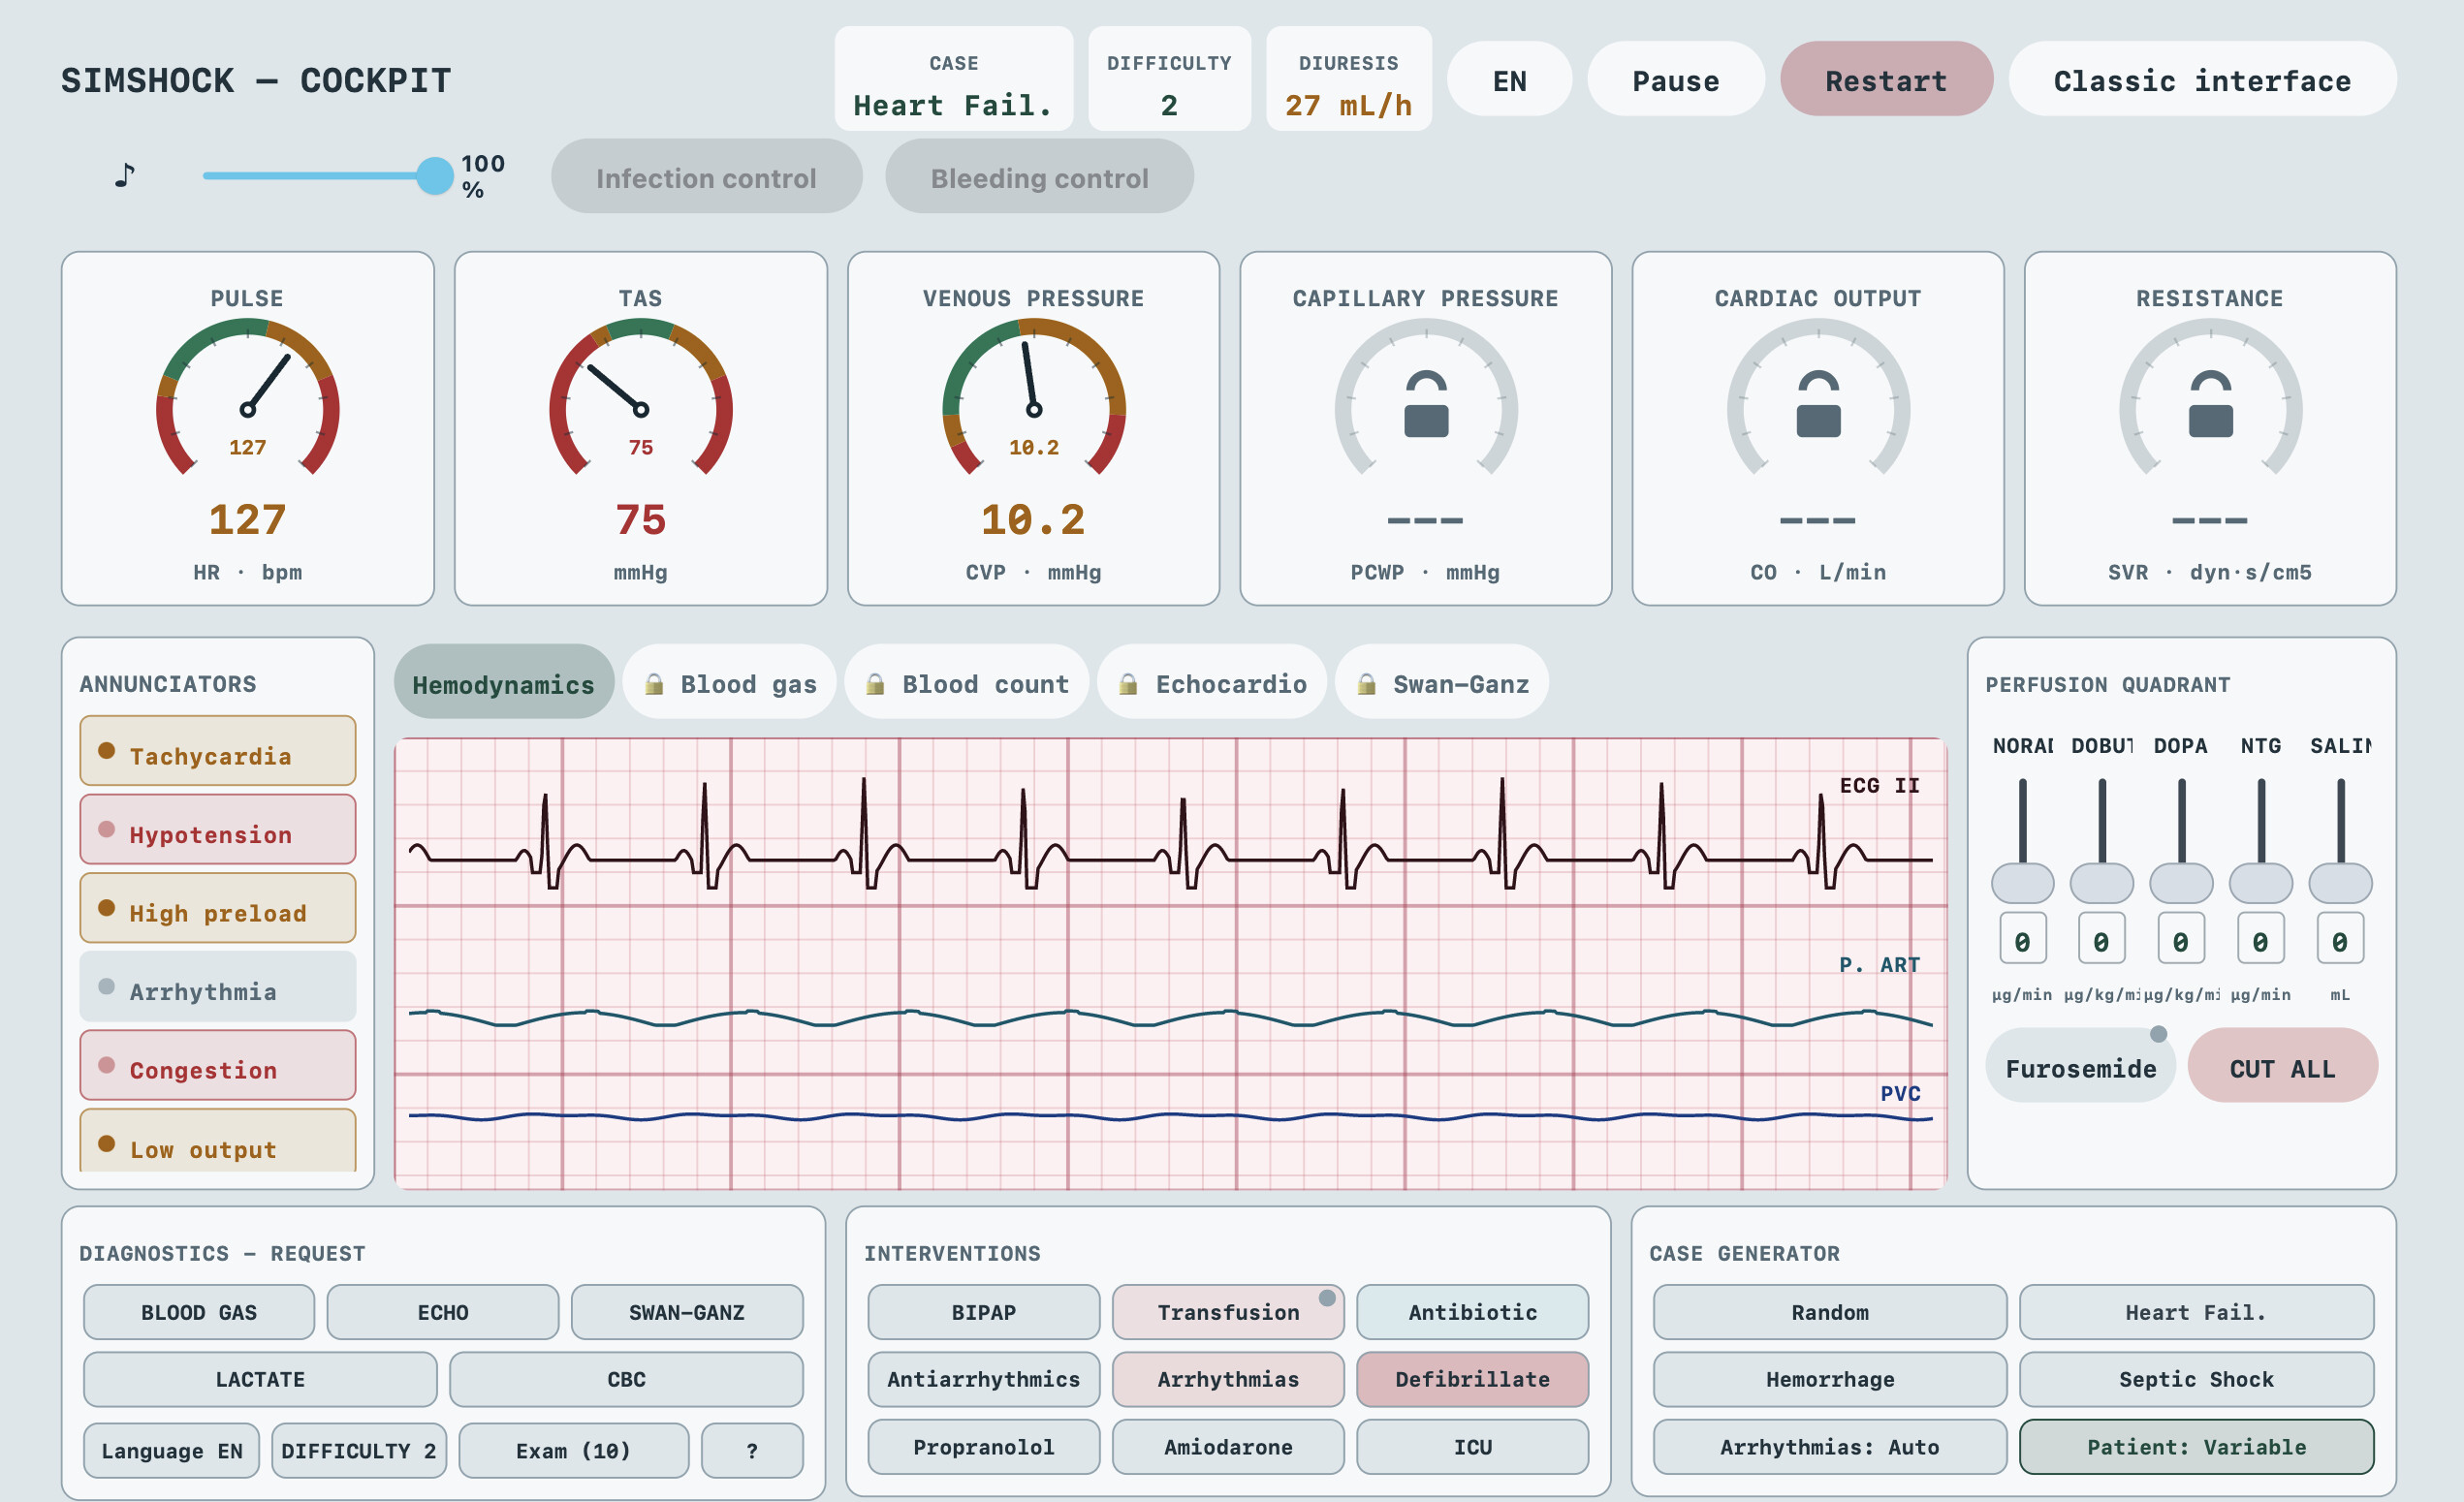
Task: Click the padlock icon on Echocardio tab
Action: (x=1128, y=684)
